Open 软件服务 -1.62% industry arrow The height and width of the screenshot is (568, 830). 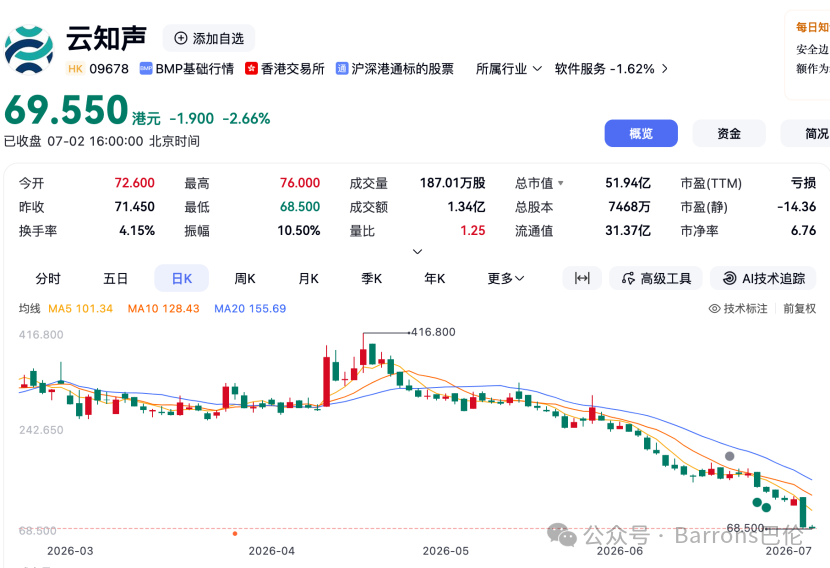665,69
